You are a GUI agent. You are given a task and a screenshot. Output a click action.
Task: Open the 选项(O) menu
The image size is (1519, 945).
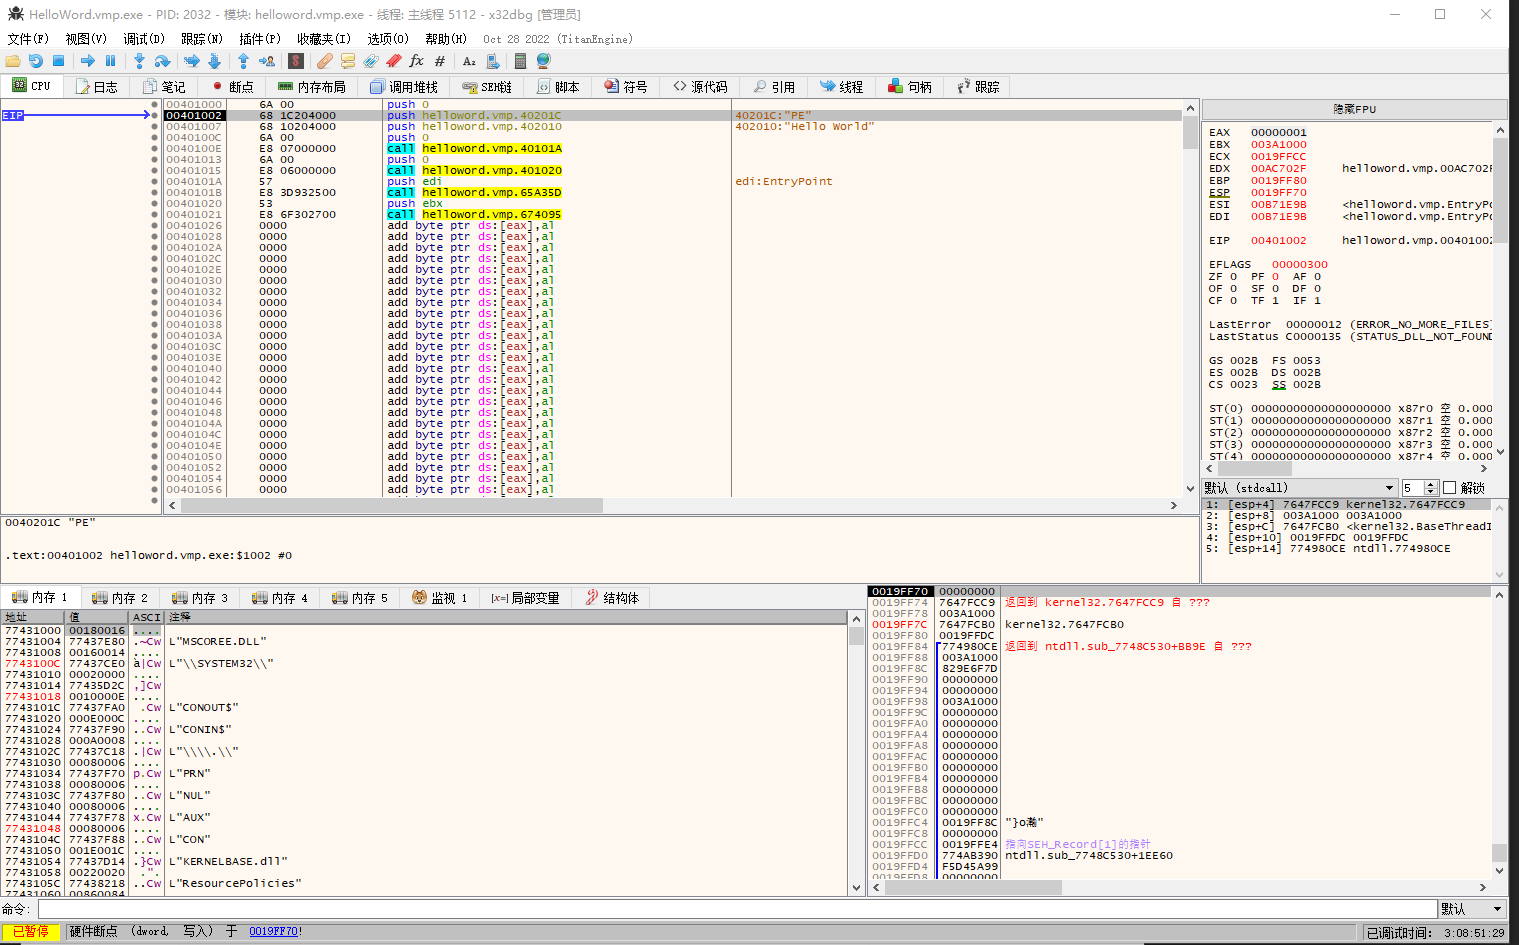click(388, 39)
